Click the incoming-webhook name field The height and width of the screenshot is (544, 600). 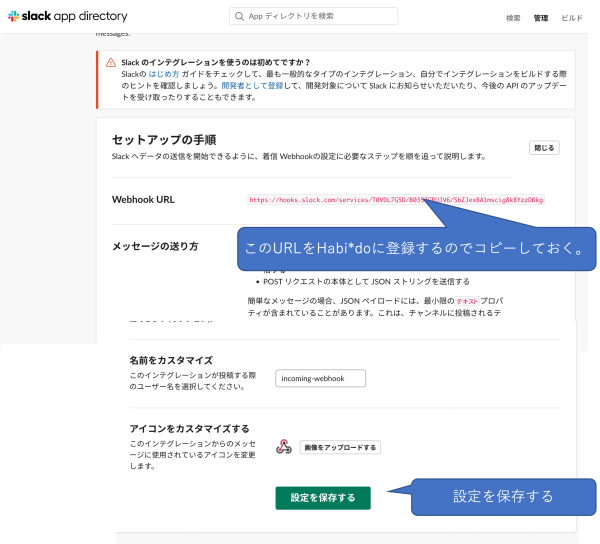320,378
